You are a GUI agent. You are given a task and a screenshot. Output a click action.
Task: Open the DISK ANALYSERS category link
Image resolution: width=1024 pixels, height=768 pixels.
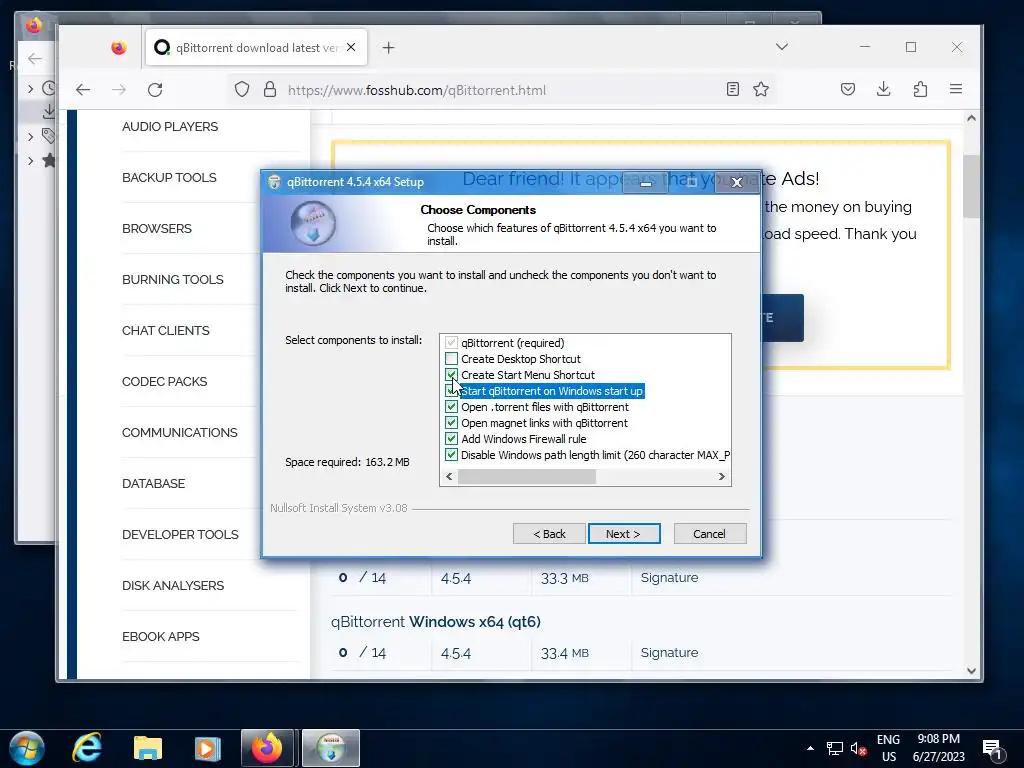[173, 585]
